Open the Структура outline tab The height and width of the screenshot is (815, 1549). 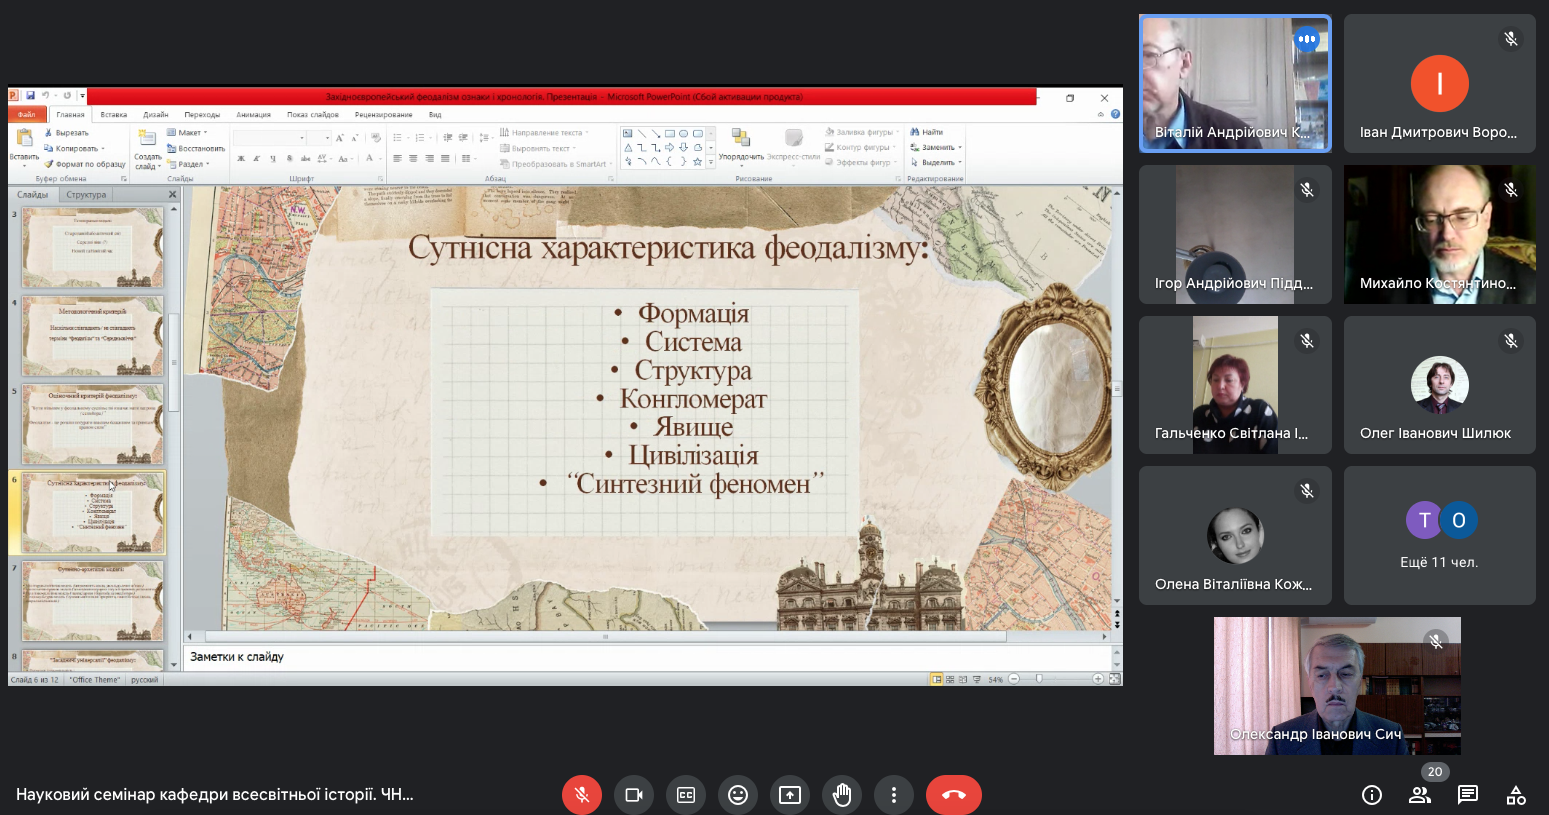coord(86,195)
